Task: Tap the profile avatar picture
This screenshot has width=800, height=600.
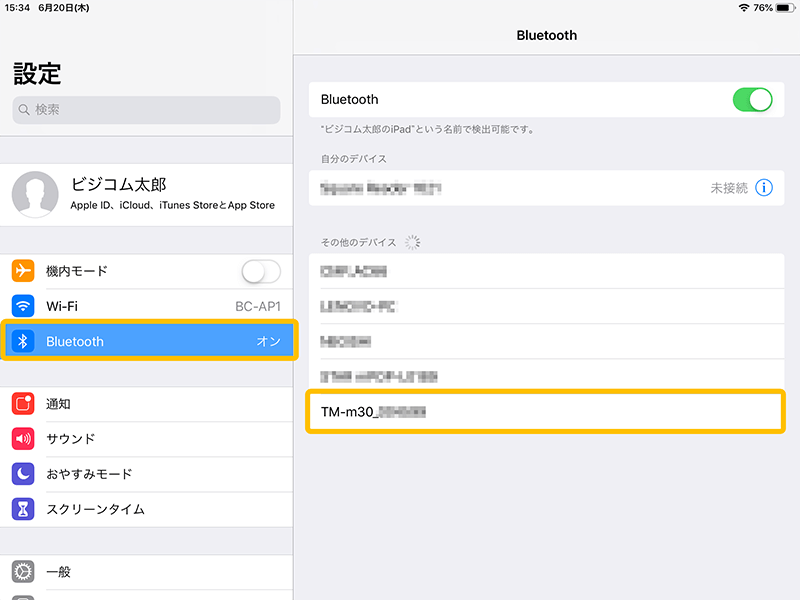Action: [x=35, y=194]
